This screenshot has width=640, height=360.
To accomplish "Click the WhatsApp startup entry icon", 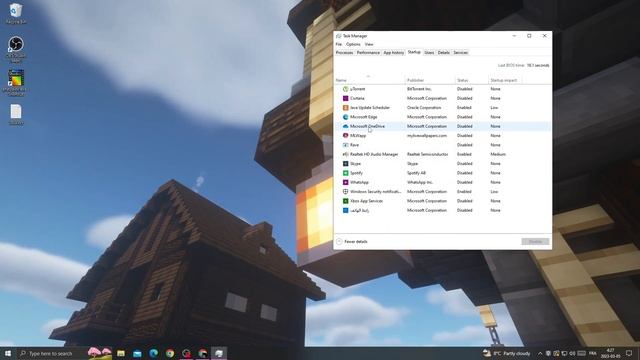I will pyautogui.click(x=345, y=182).
